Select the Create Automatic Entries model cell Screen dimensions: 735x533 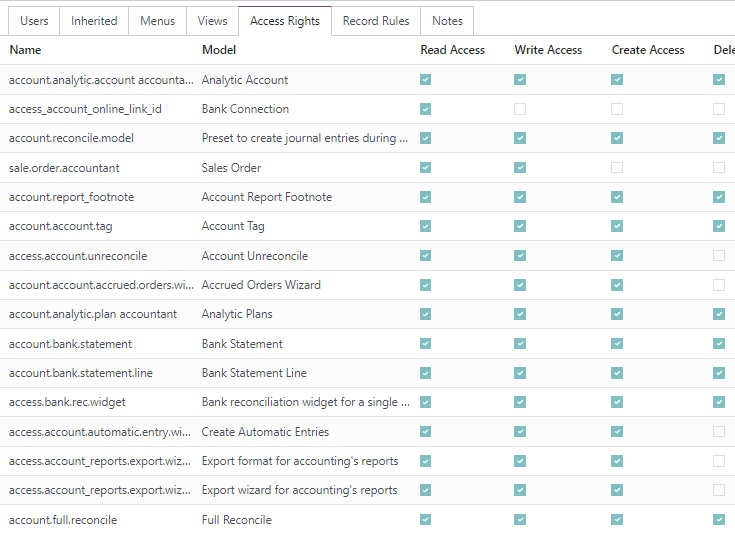click(265, 432)
